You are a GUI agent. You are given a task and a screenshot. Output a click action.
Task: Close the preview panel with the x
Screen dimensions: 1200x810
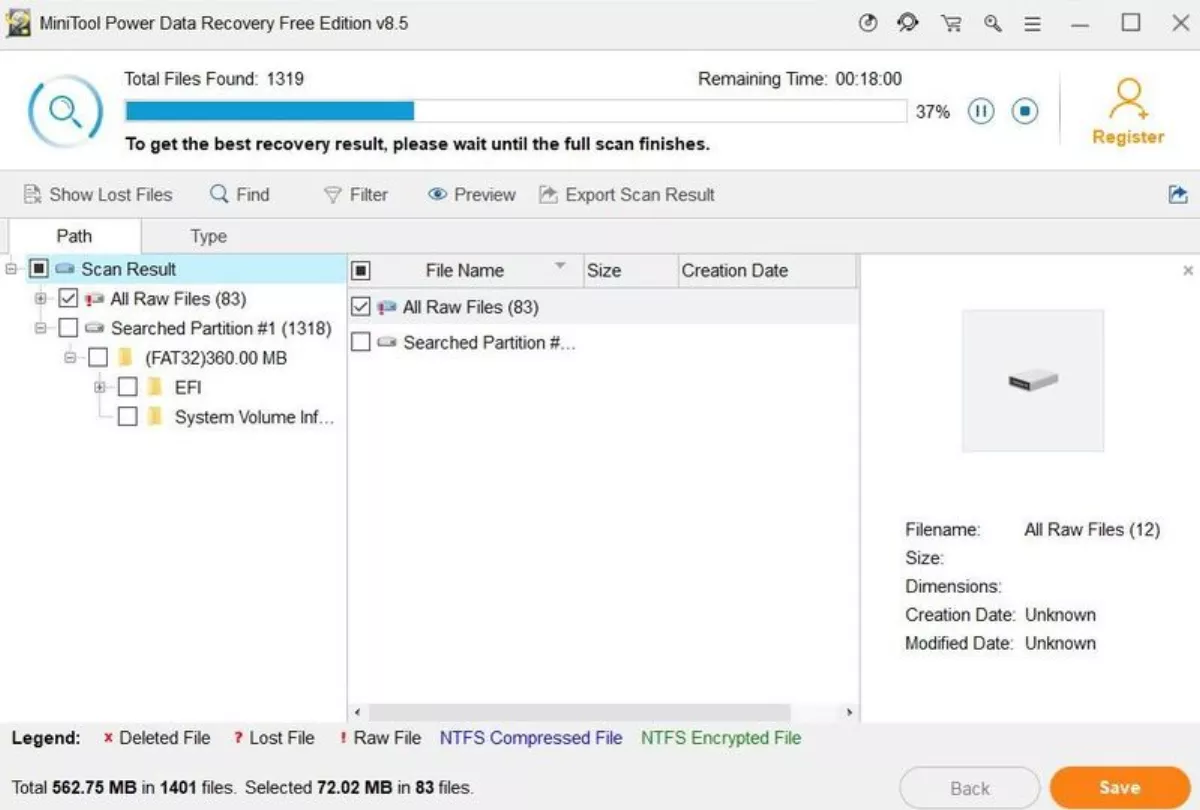1188,271
